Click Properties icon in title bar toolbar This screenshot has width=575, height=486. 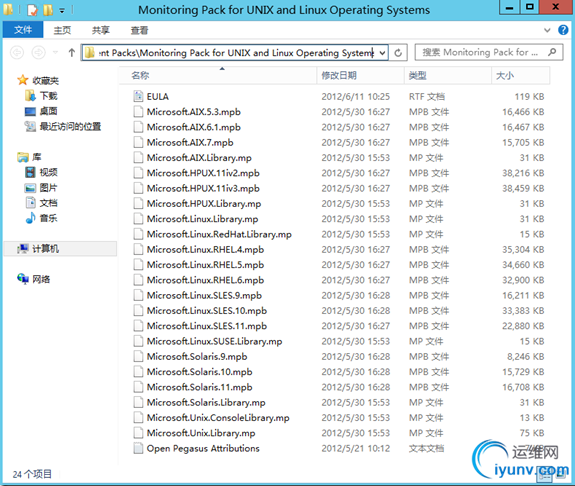[x=33, y=10]
